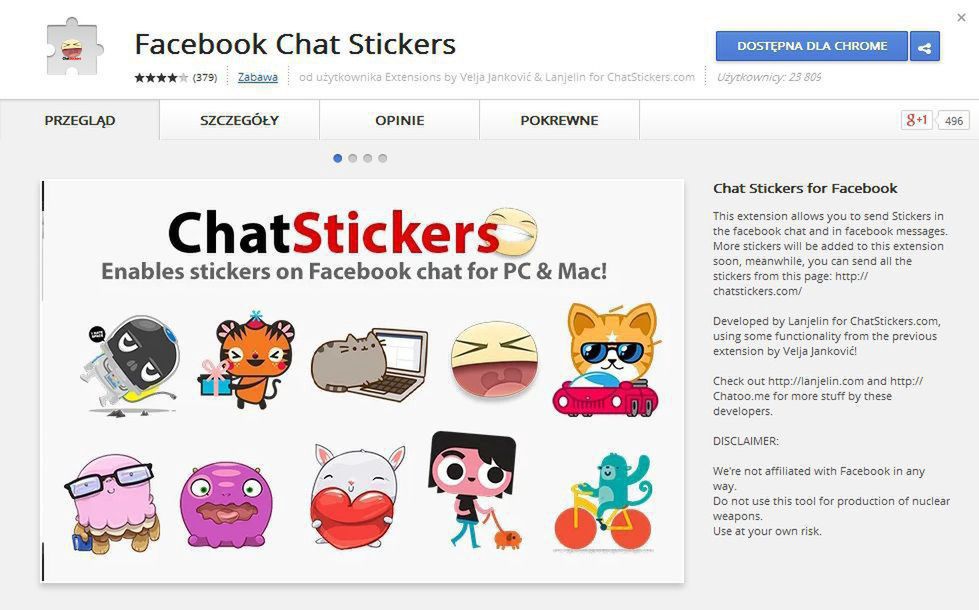Image resolution: width=979 pixels, height=610 pixels.
Task: Close the extension details dialog
Action: pos(962,17)
